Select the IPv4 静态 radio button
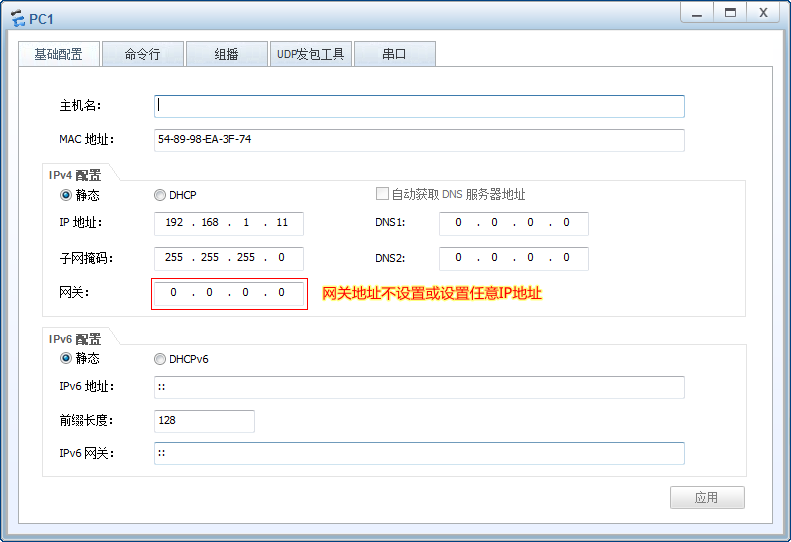This screenshot has height=542, width=791. [66, 195]
